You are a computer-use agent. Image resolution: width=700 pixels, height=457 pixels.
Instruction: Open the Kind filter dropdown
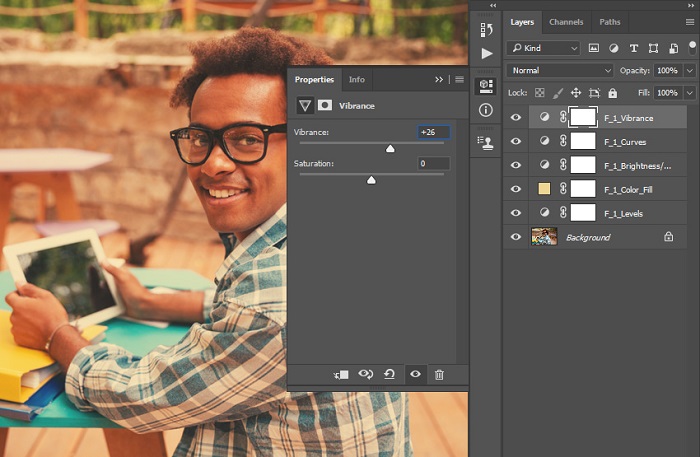coord(543,48)
